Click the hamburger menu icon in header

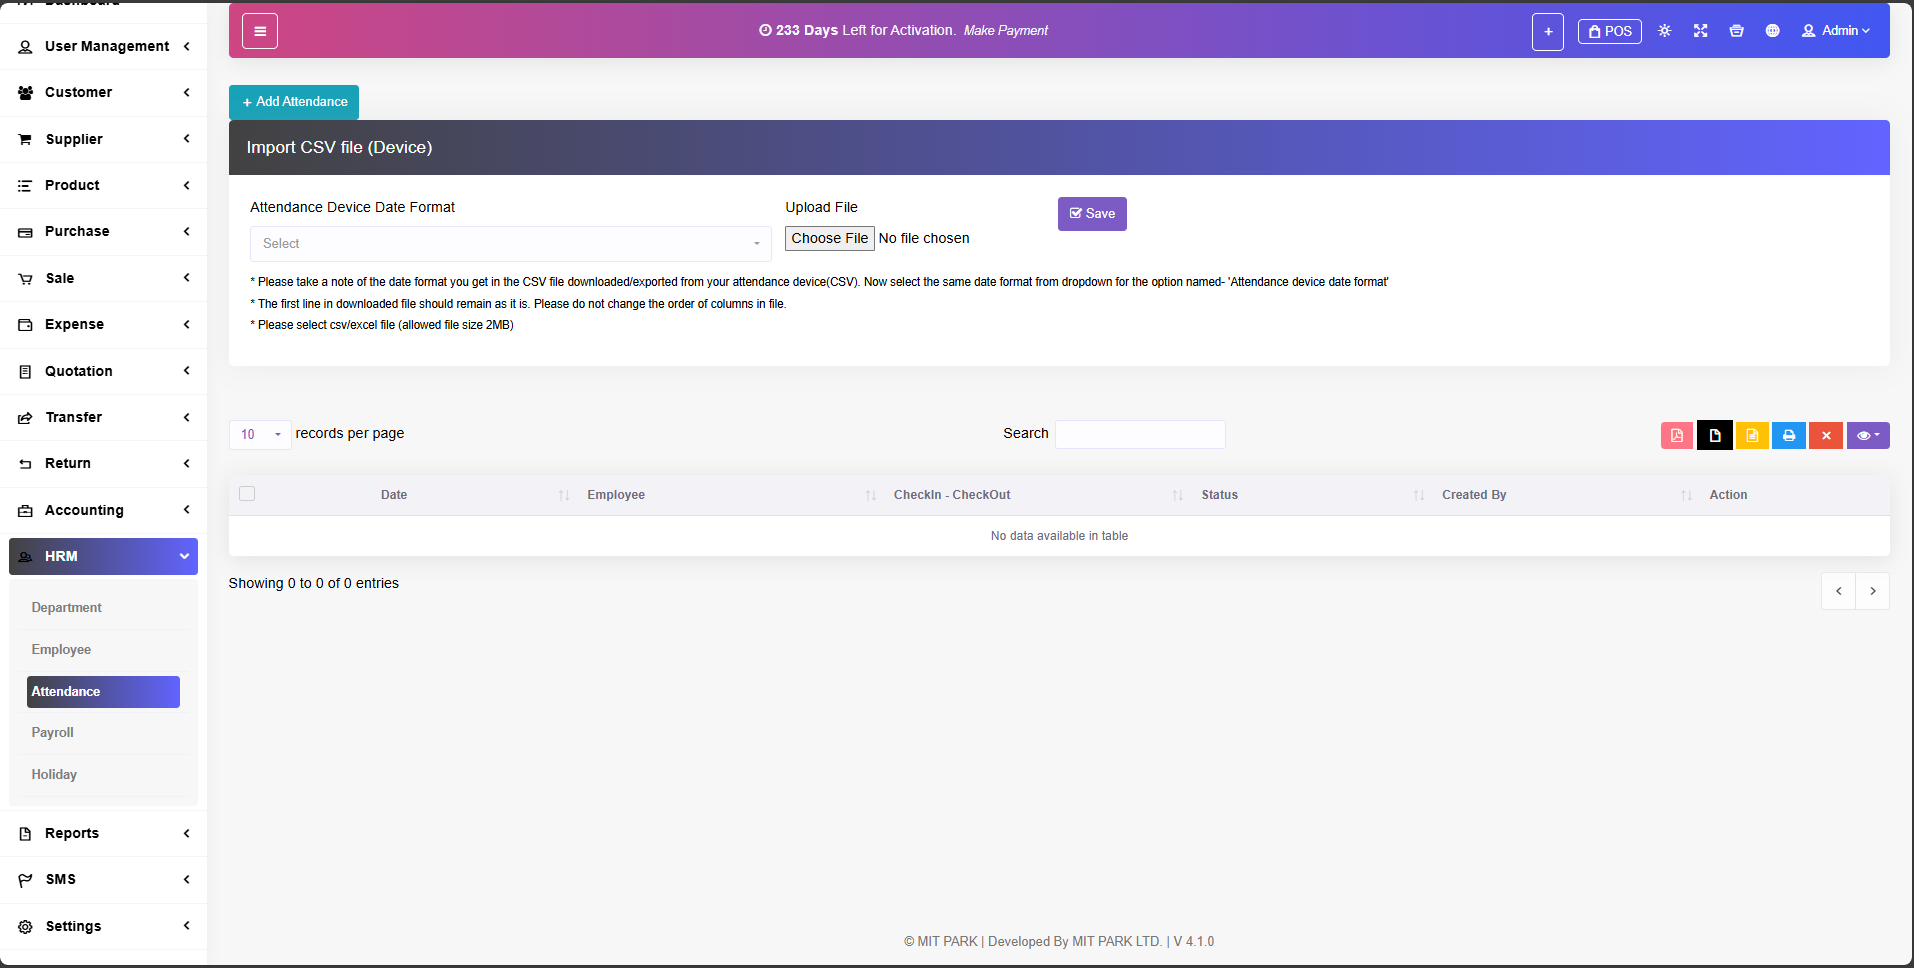(x=260, y=31)
